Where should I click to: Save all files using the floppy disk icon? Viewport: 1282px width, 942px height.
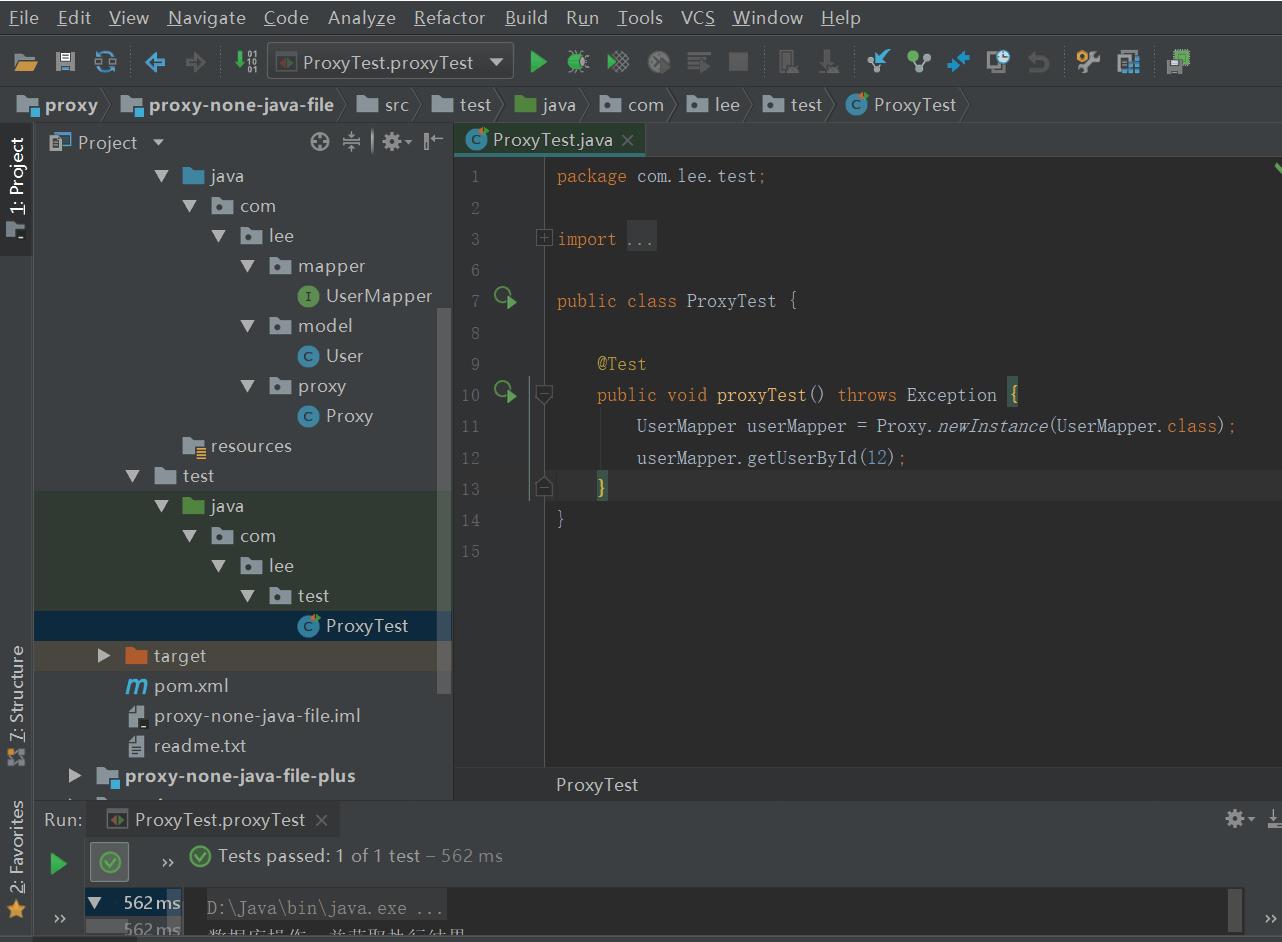[65, 62]
